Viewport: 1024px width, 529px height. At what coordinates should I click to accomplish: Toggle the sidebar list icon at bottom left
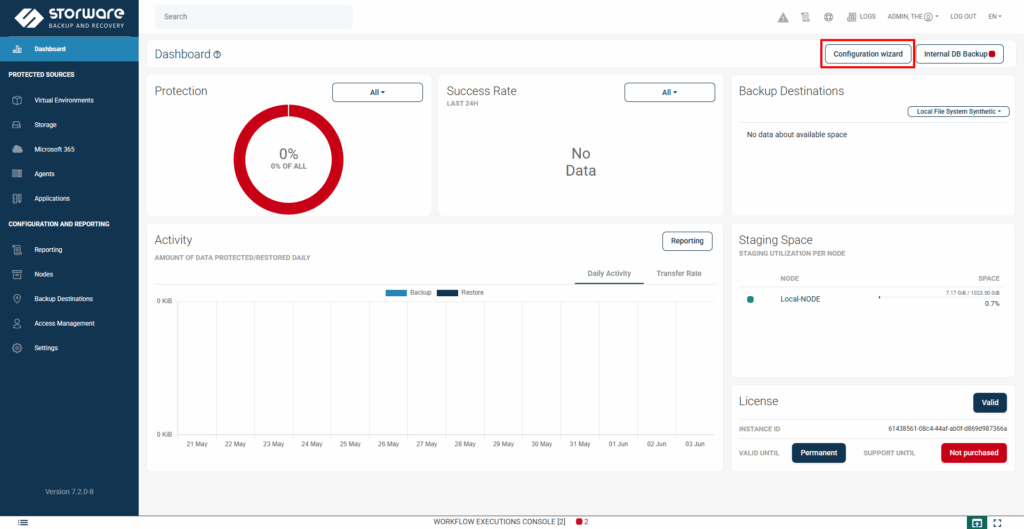[23, 522]
